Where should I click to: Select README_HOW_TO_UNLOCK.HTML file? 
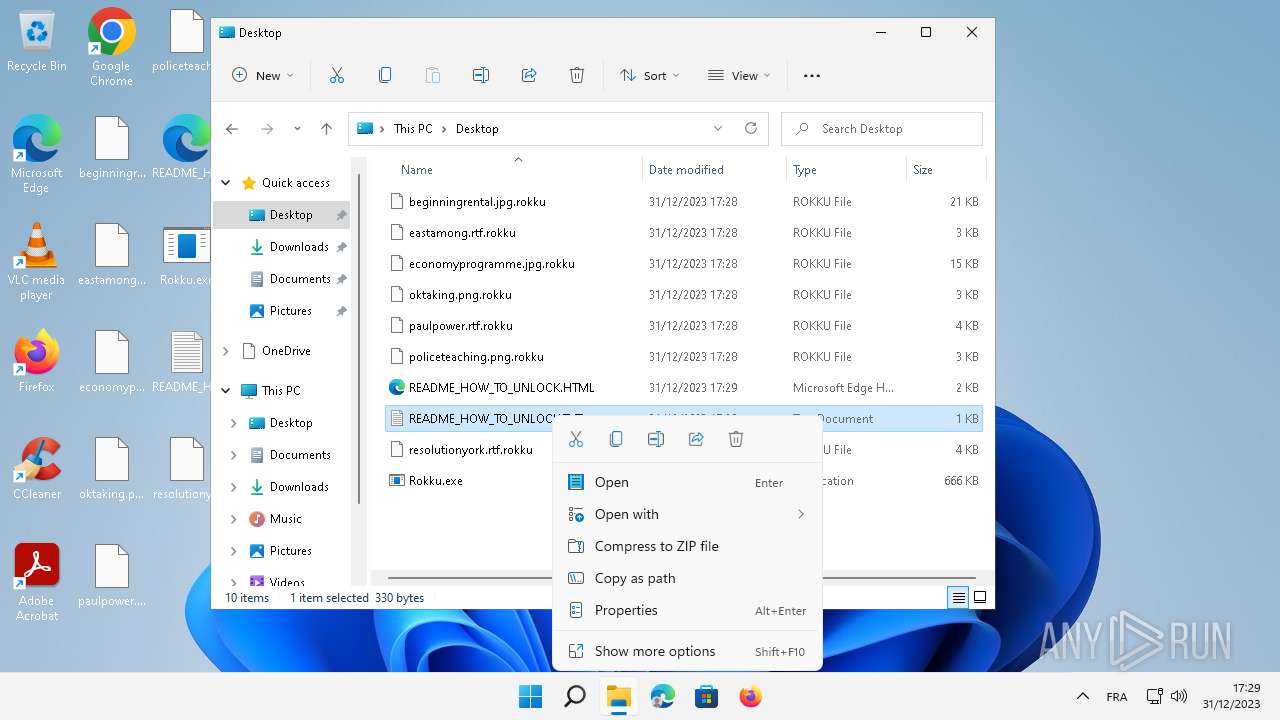click(684, 388)
